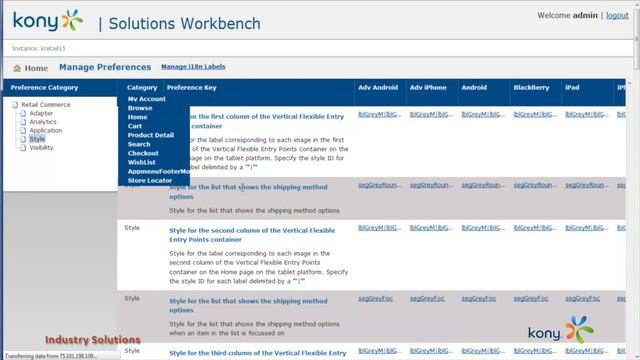Image resolution: width=640 pixels, height=360 pixels.
Task: Select Style preference category
Action: pos(37,139)
